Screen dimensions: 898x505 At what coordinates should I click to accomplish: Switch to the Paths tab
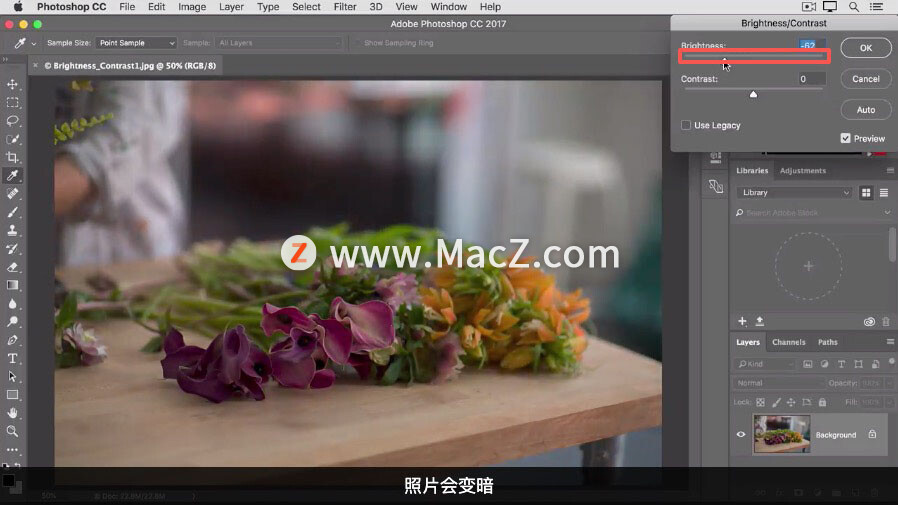click(828, 342)
